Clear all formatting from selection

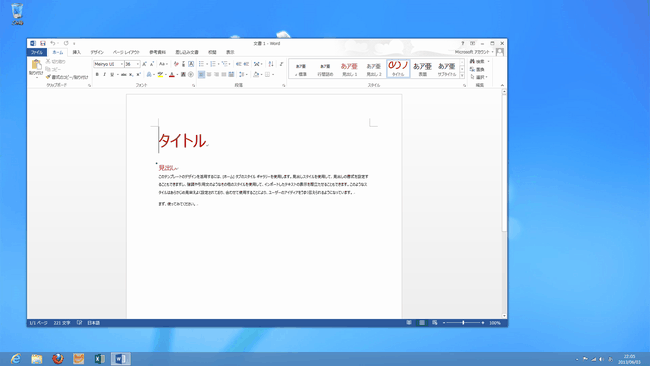pyautogui.click(x=176, y=64)
